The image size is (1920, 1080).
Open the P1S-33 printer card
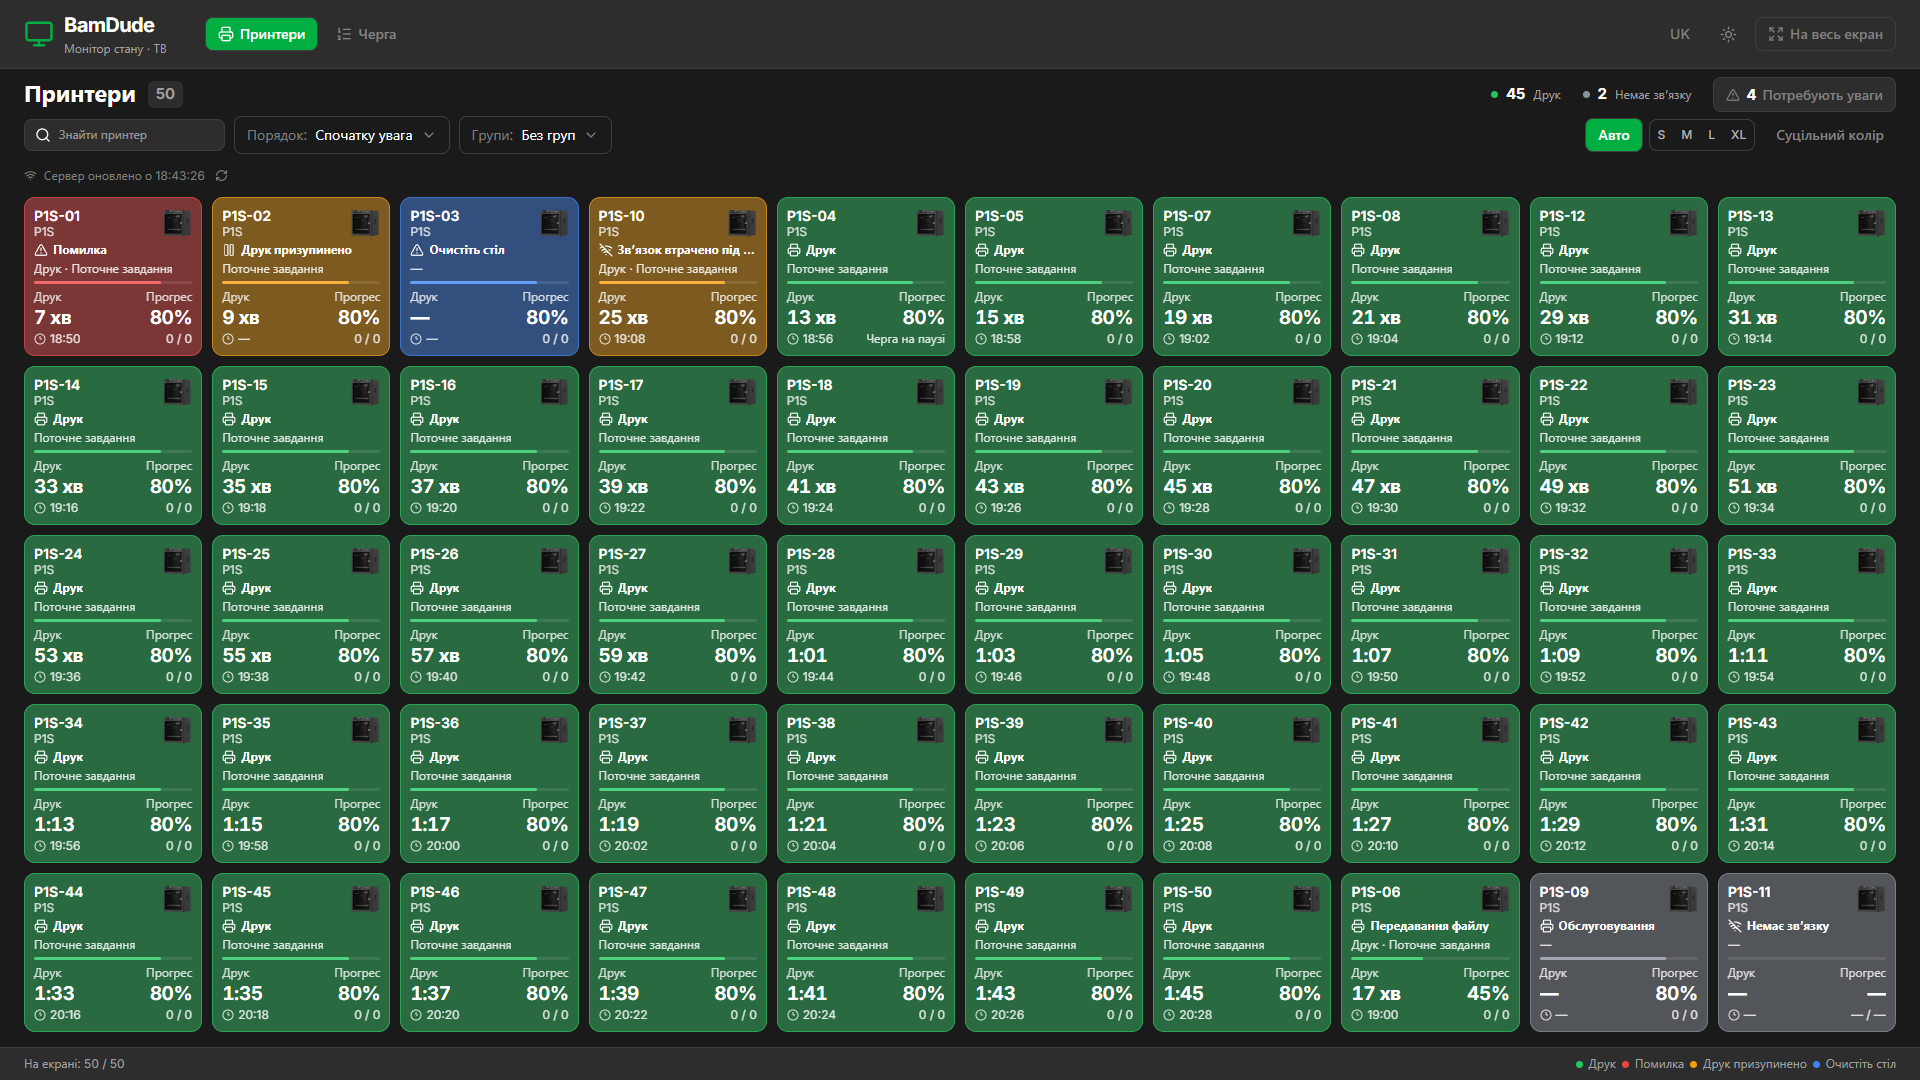tap(1806, 614)
